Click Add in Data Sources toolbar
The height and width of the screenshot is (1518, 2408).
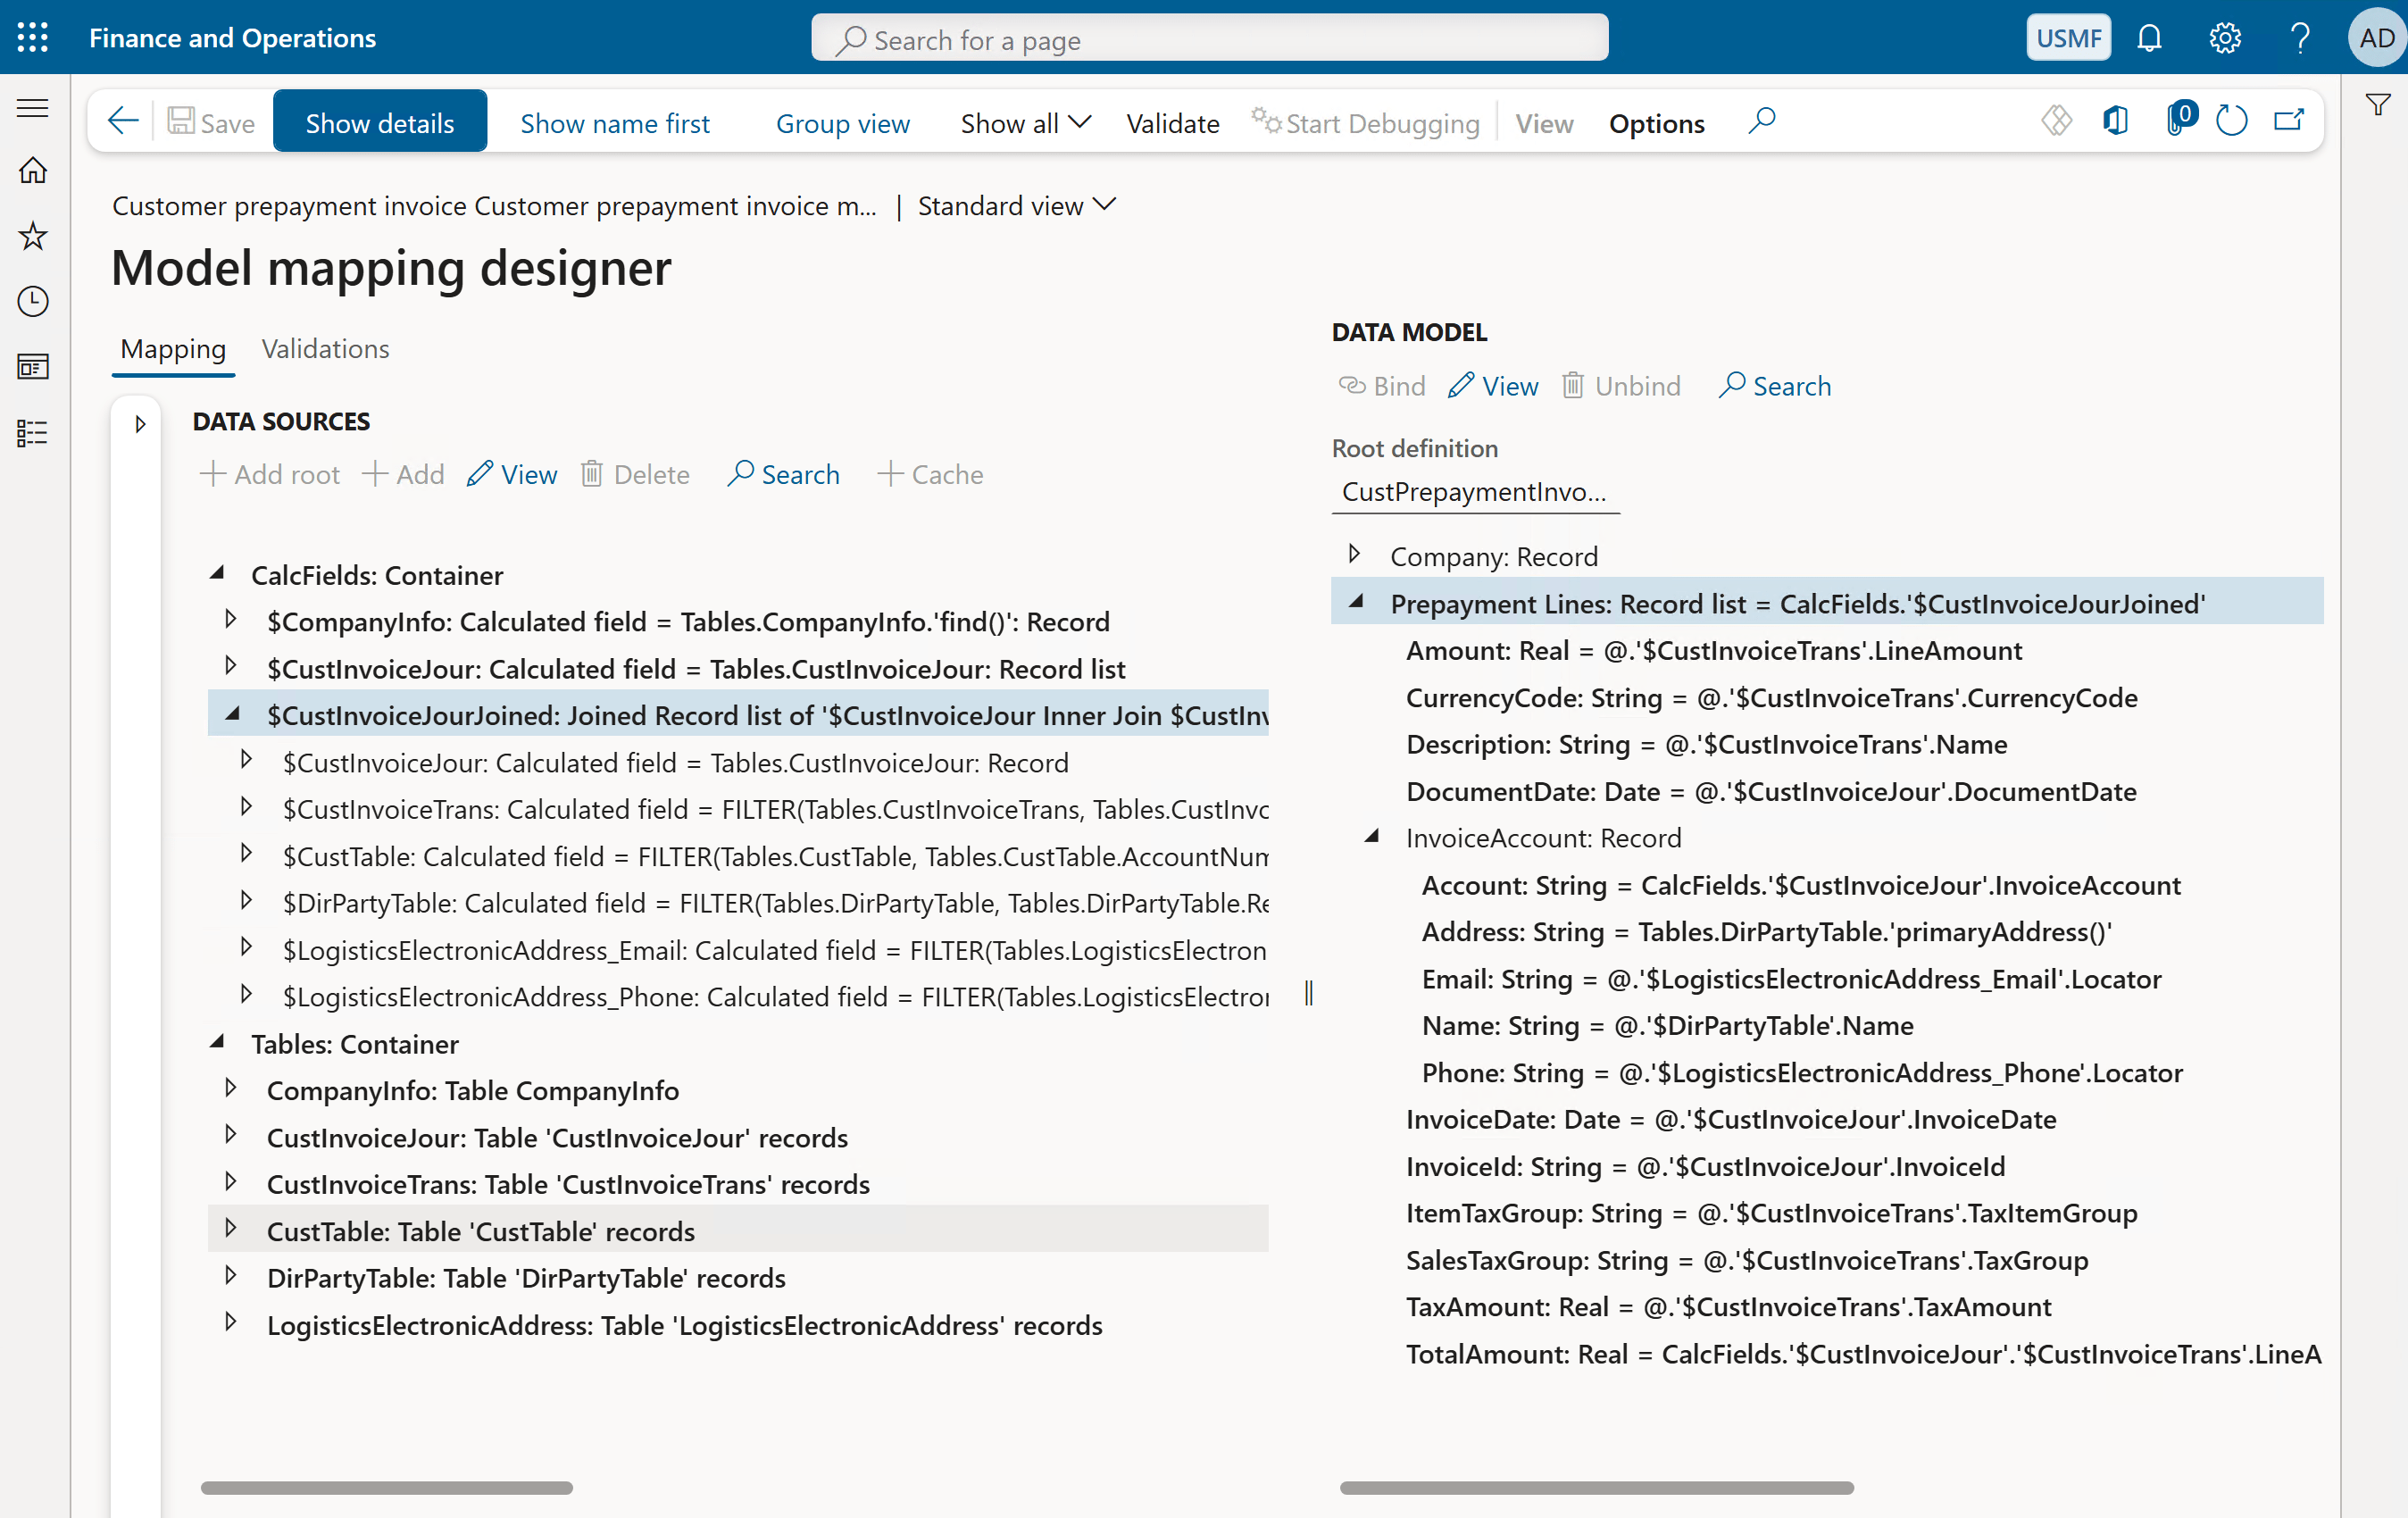click(x=403, y=474)
